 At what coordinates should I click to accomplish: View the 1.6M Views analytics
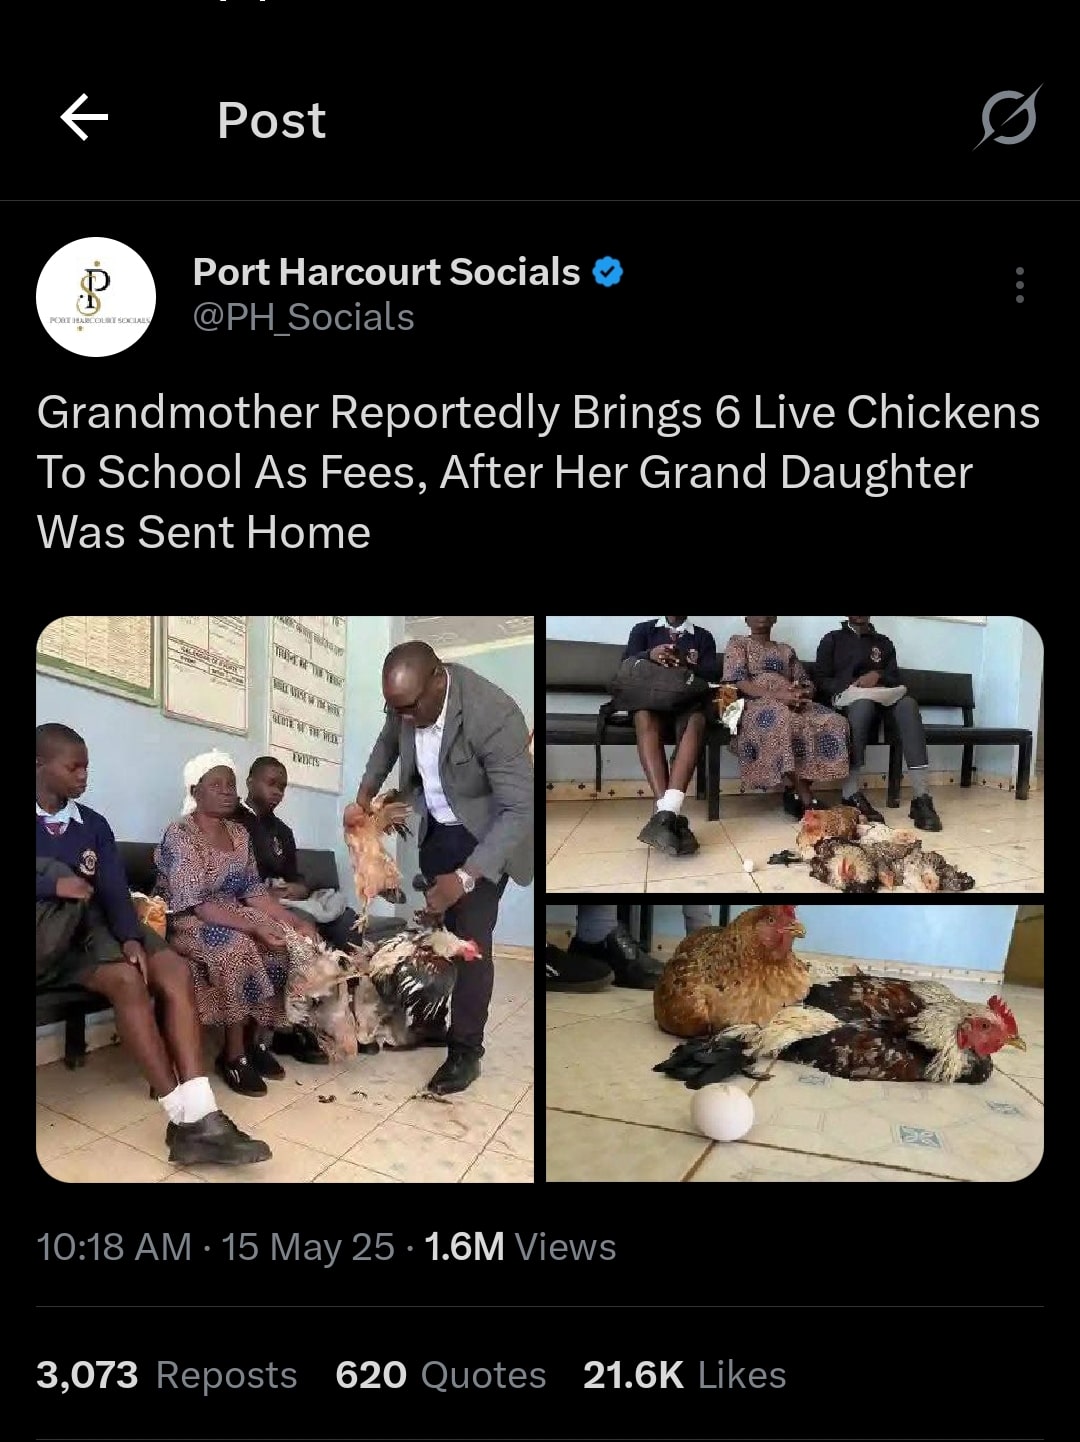click(520, 1247)
